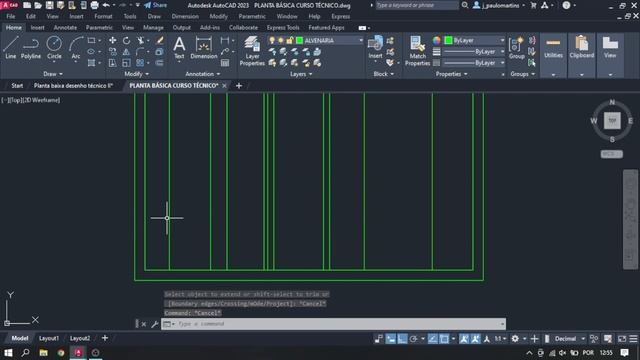Toggle Clean Screen mode
This screenshot has width=640, height=360.
click(622, 339)
